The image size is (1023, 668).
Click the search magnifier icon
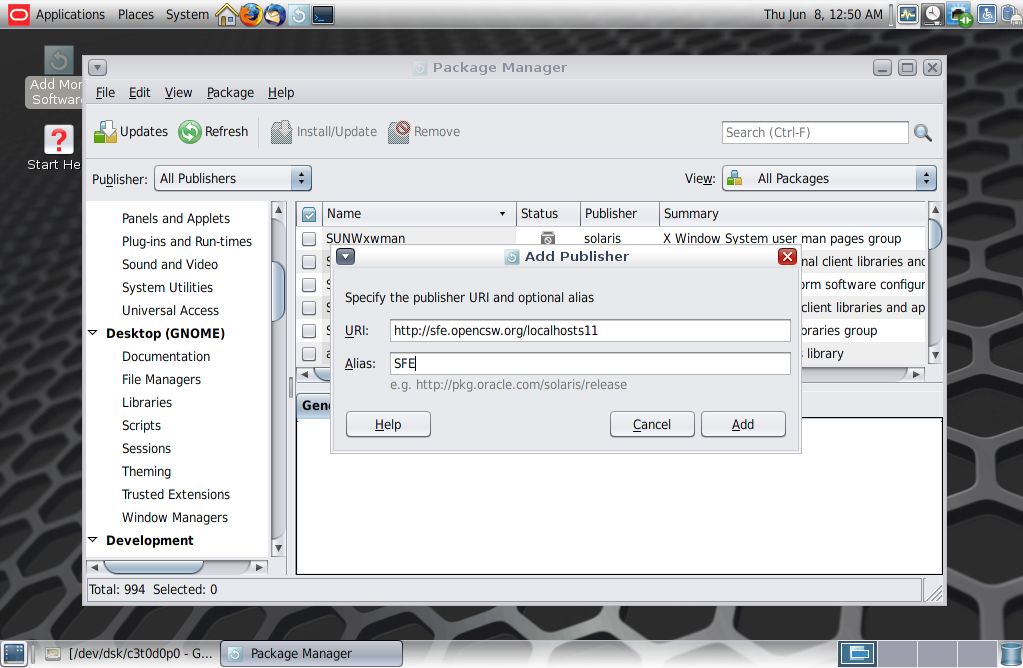921,131
